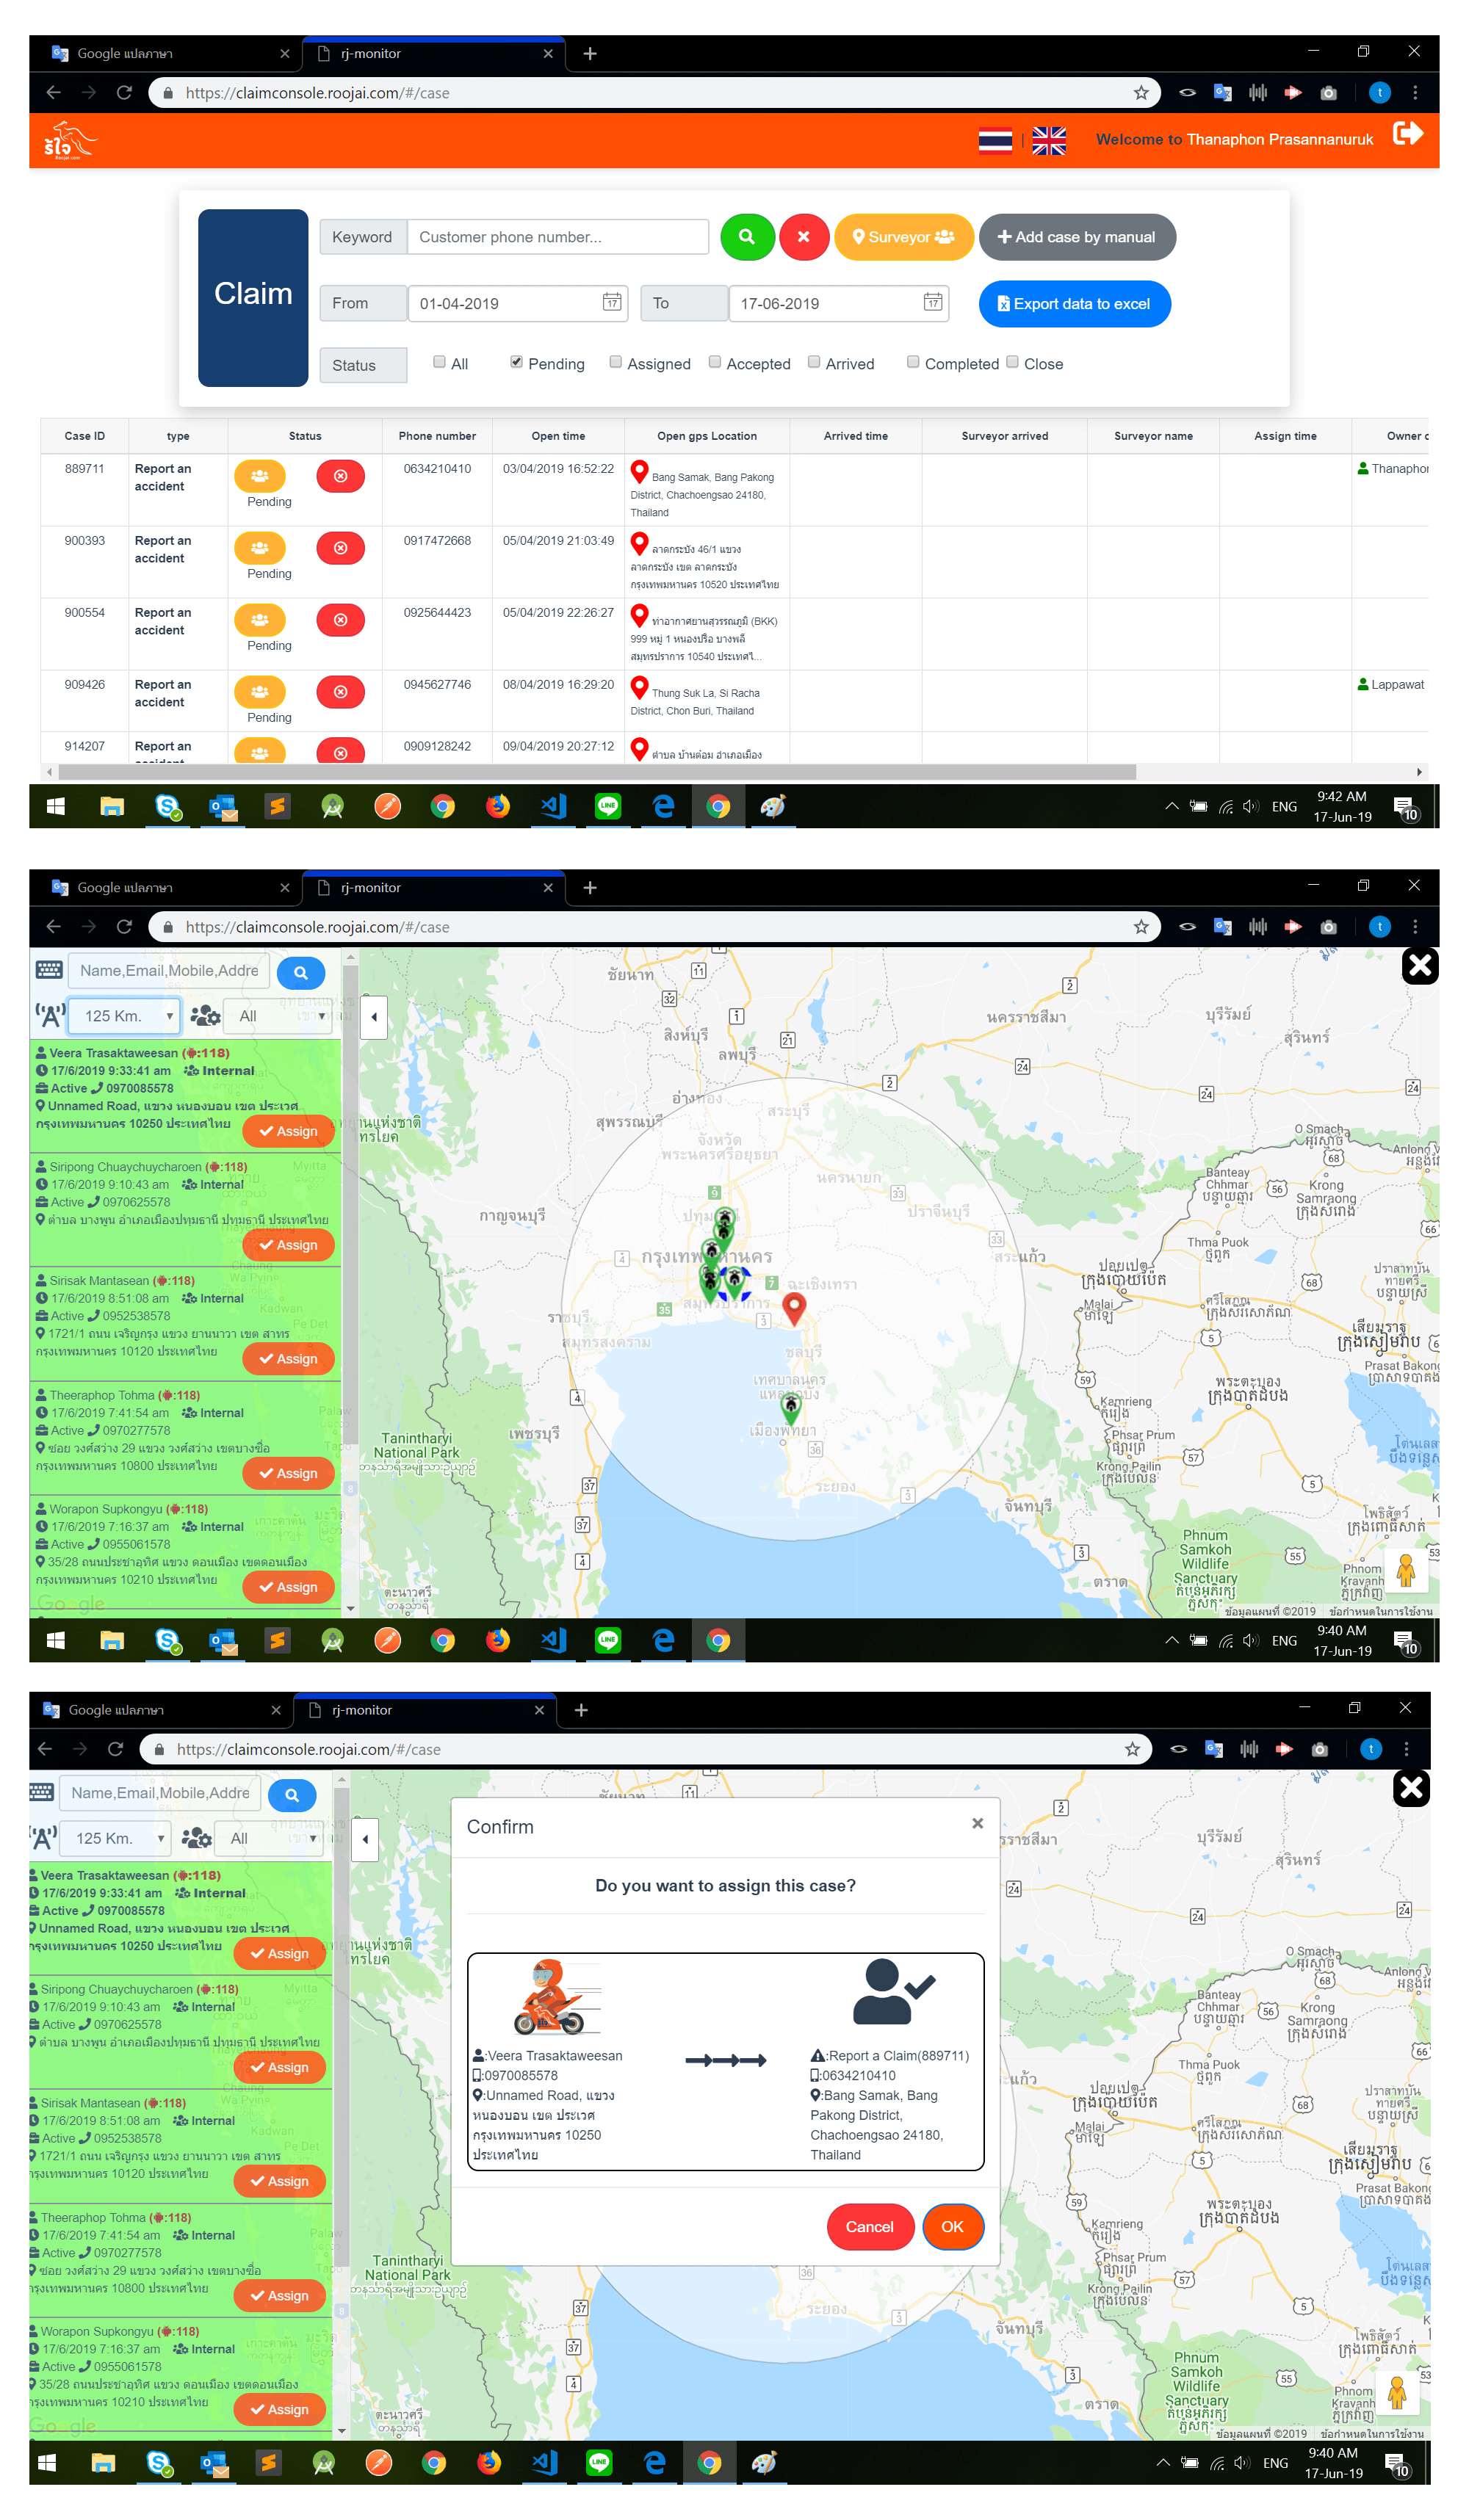Open the To date calendar picker
Viewport: 1469px width, 2520px height.
coord(932,302)
